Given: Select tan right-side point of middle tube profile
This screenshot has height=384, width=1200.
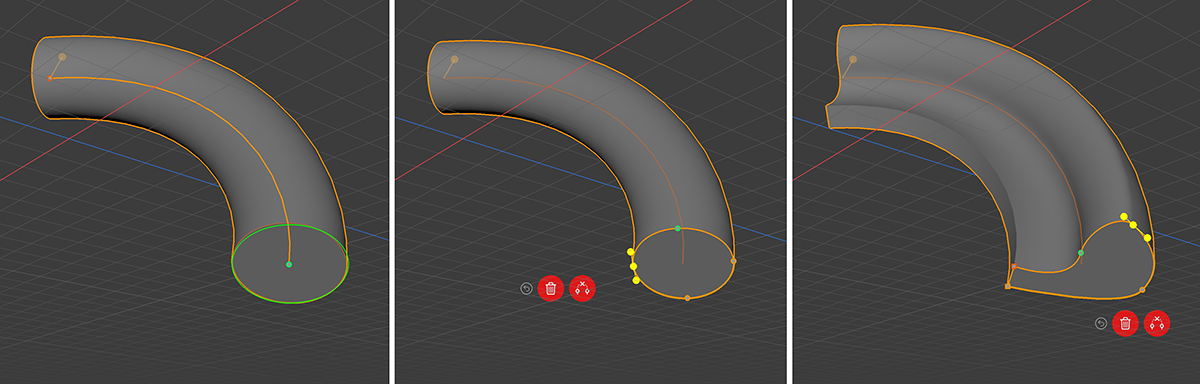Looking at the screenshot, I should tap(733, 261).
